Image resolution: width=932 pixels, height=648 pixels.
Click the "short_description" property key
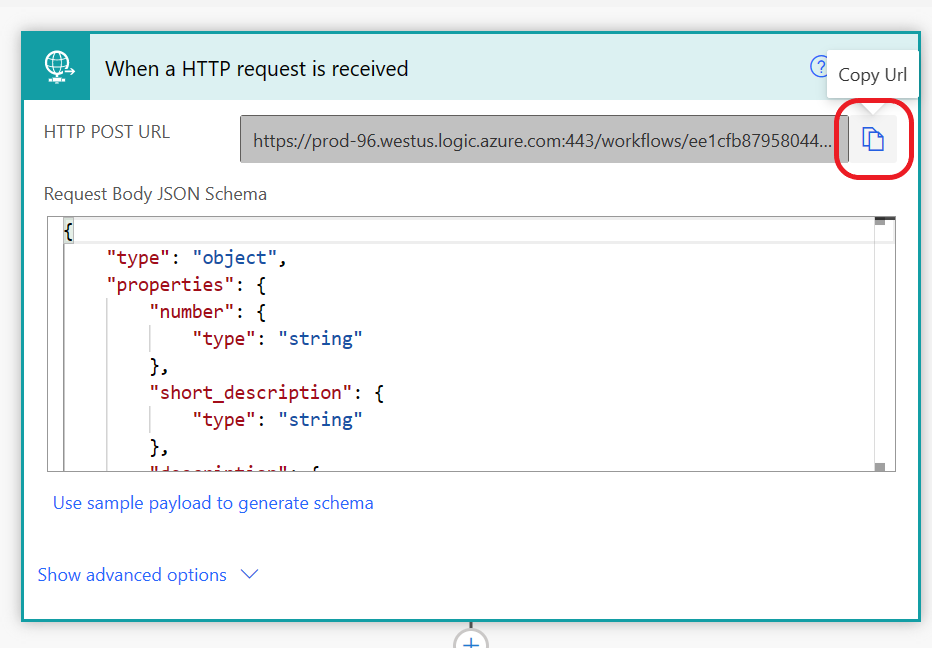[x=251, y=392]
